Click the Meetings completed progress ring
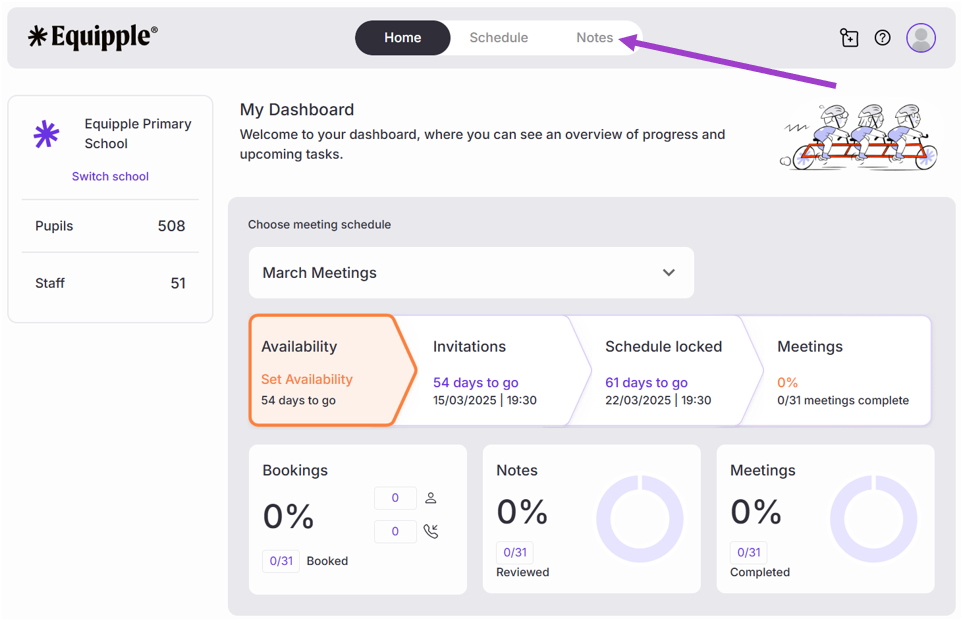Viewport: 962px width, 623px height. 874,519
